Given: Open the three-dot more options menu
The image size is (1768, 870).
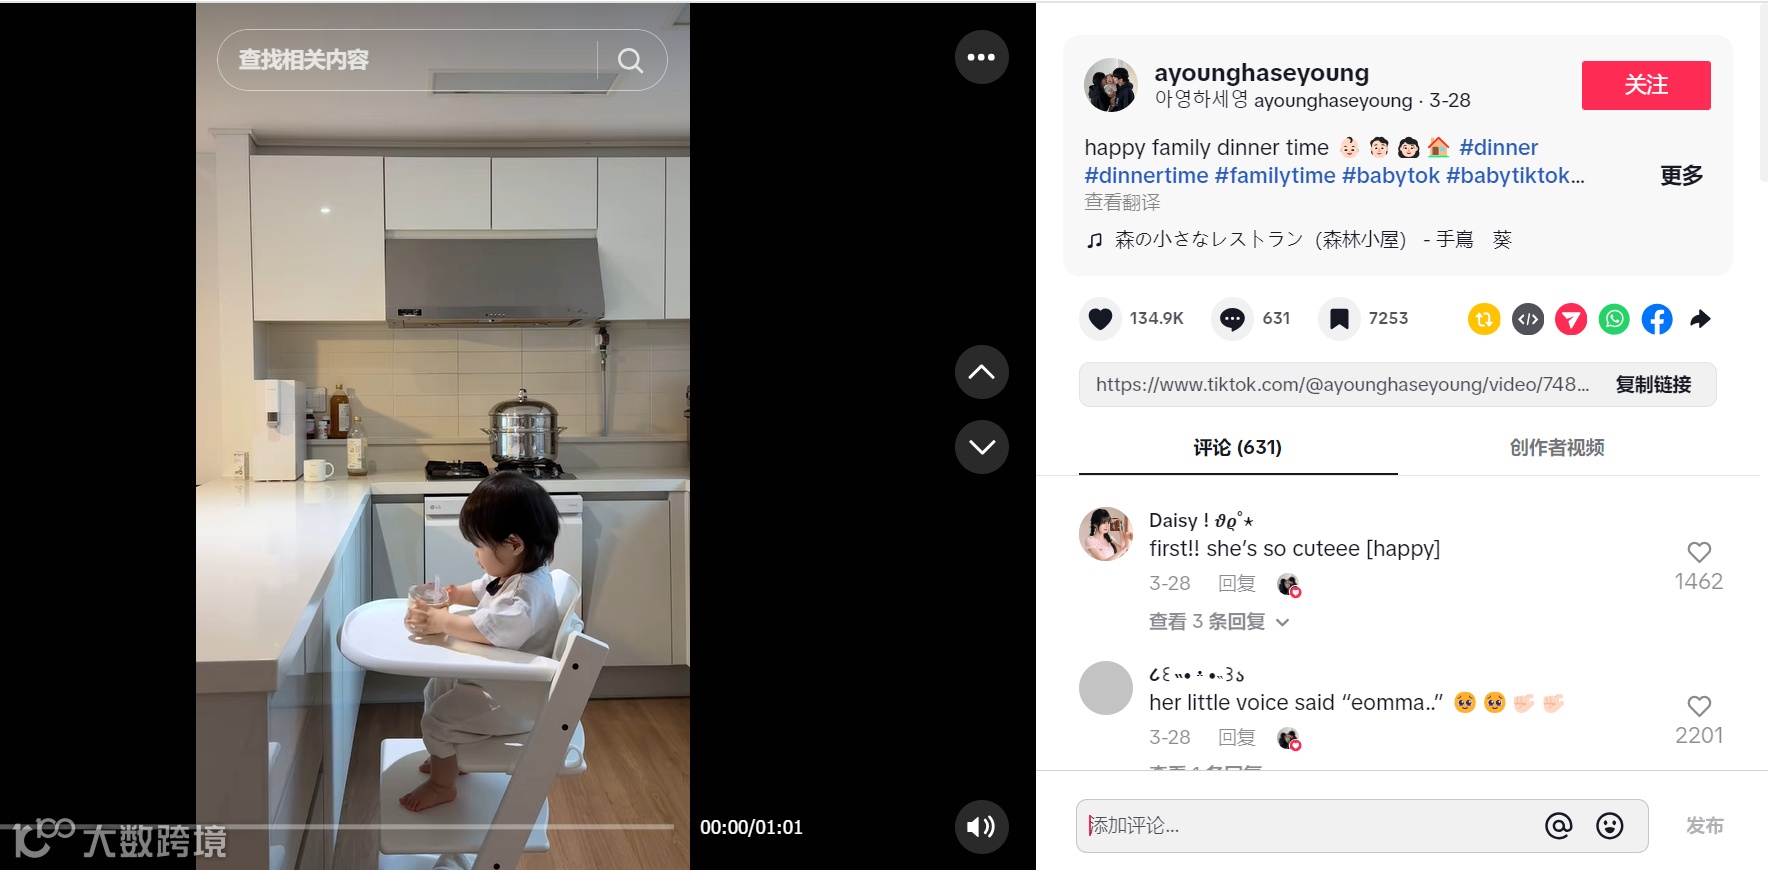Looking at the screenshot, I should pyautogui.click(x=981, y=57).
